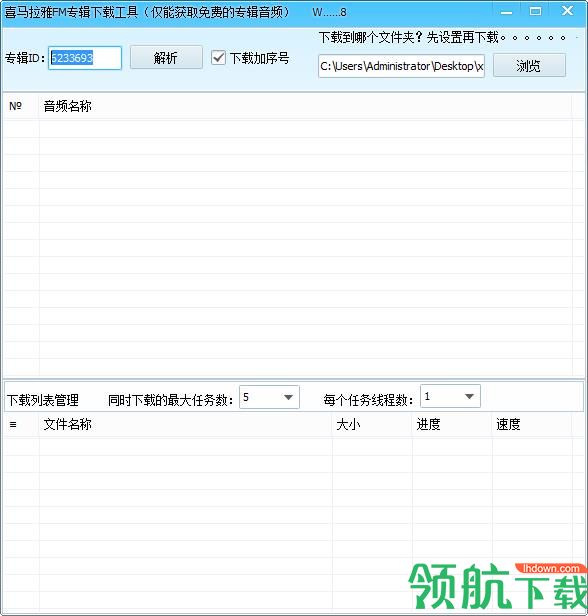Click the 大小 column header
588x616 pixels.
(x=372, y=424)
